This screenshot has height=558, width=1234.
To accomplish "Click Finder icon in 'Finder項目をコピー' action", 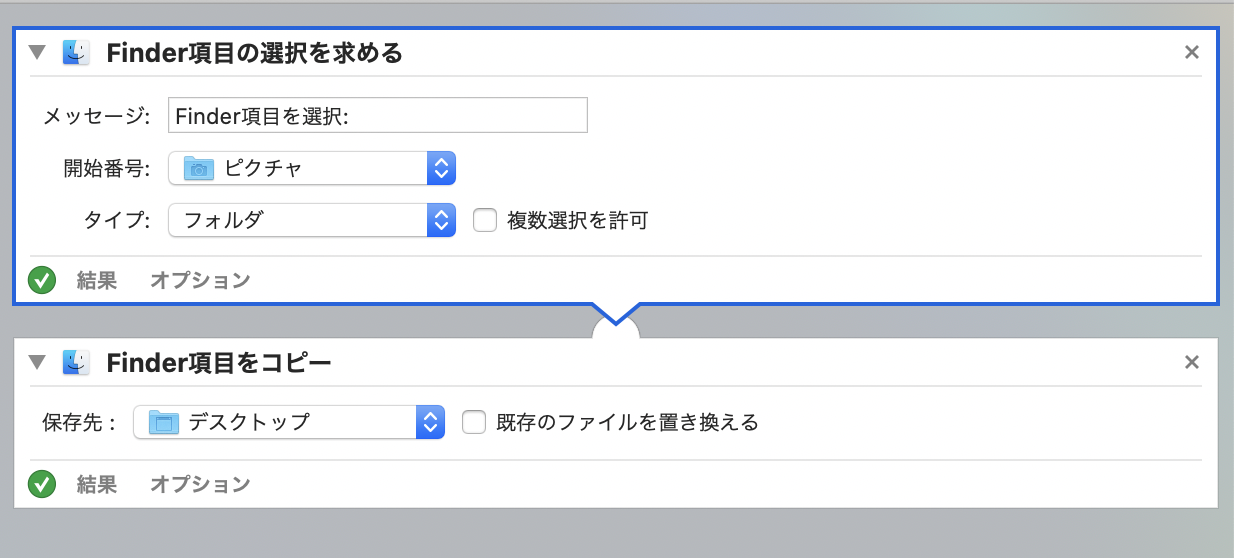I will (x=76, y=362).
